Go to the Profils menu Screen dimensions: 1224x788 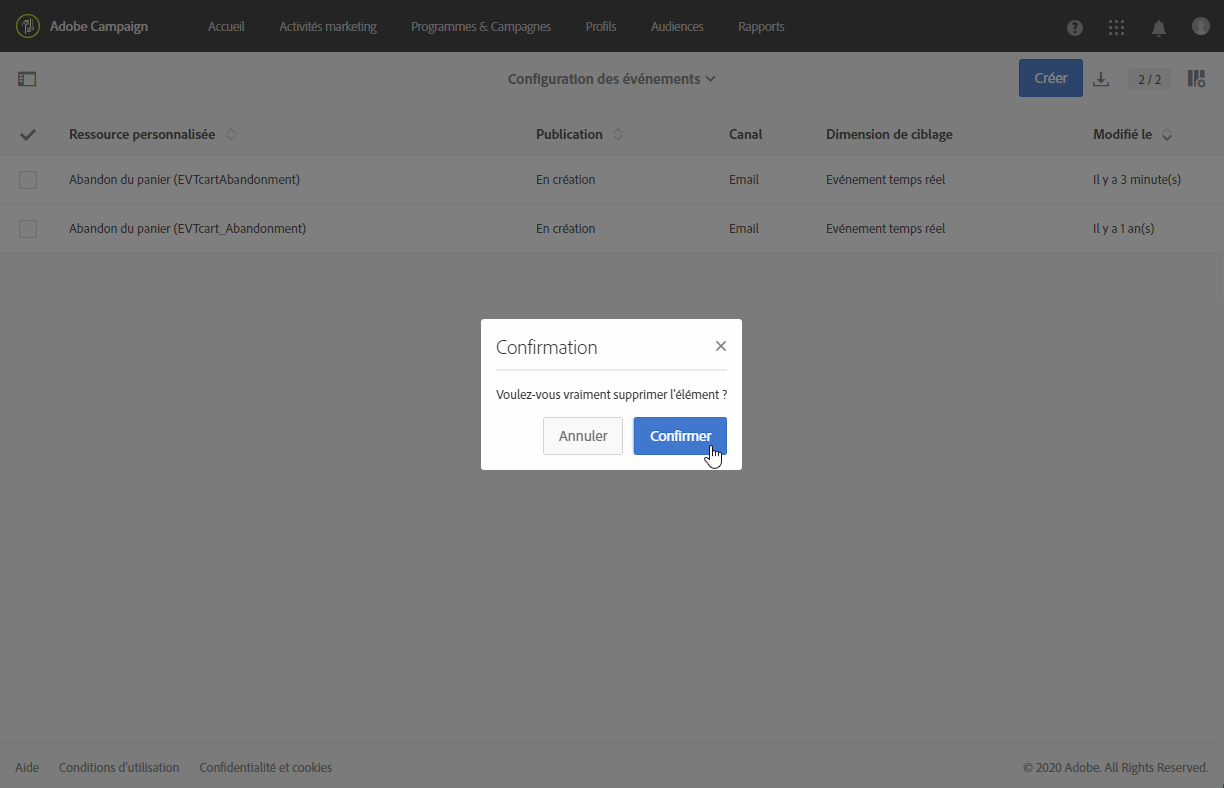pyautogui.click(x=601, y=27)
